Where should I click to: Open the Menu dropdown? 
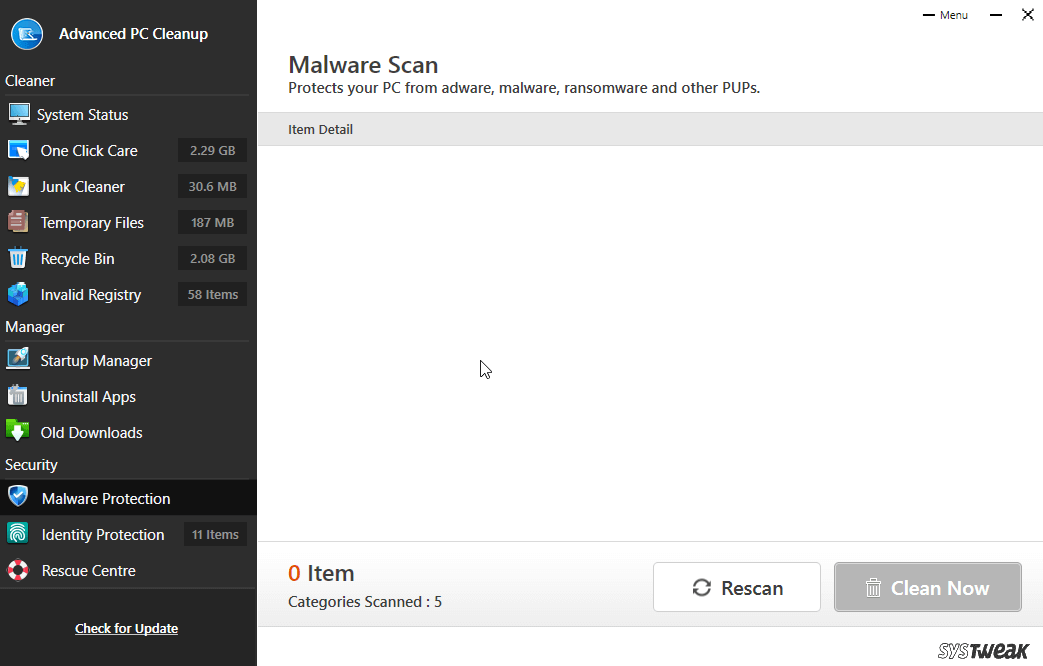pyautogui.click(x=946, y=15)
